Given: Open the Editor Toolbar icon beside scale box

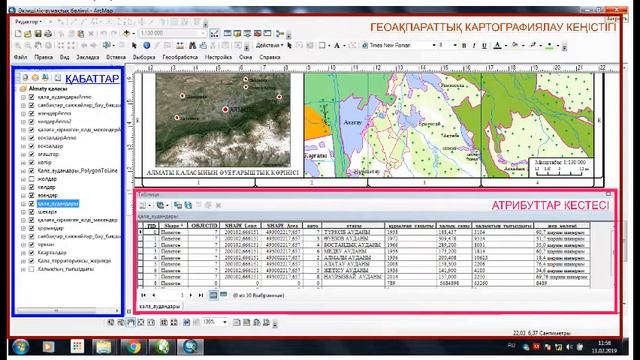Looking at the screenshot, I should click(x=214, y=33).
